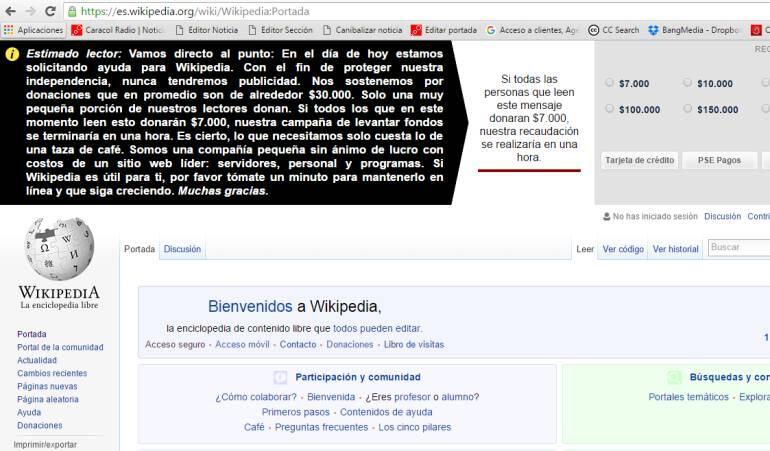The image size is (770, 451).
Task: Pick the $150.000 donation radio button
Action: pos(687,109)
